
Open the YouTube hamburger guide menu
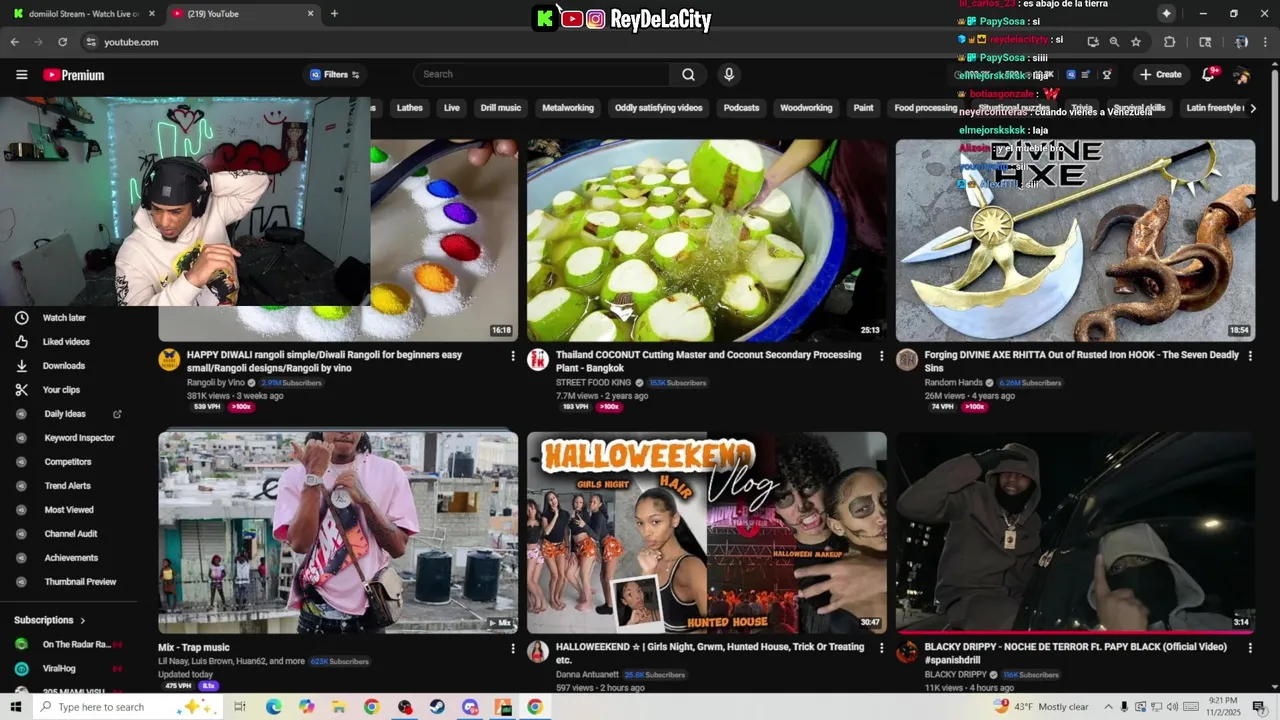tap(21, 75)
